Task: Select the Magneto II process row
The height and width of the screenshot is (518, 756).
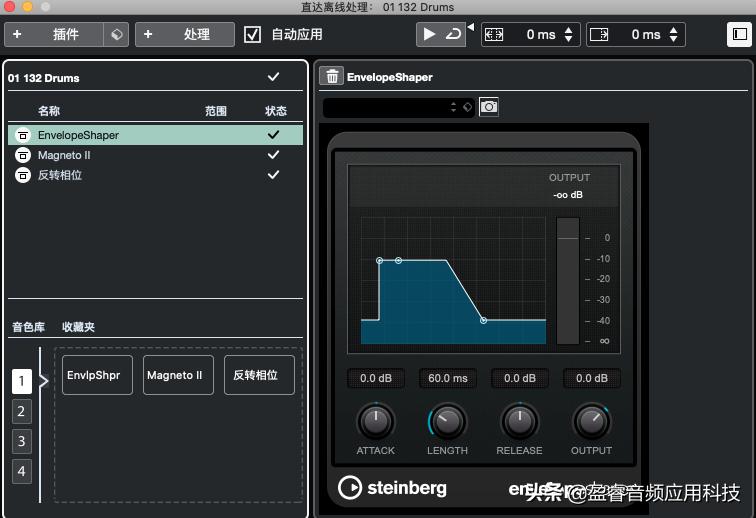Action: click(x=155, y=155)
